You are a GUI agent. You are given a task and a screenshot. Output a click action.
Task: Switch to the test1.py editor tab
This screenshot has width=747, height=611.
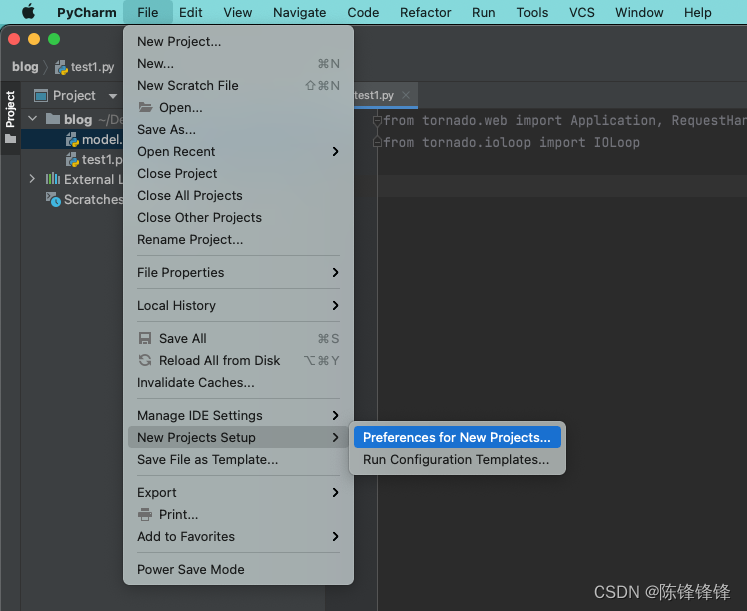(374, 95)
